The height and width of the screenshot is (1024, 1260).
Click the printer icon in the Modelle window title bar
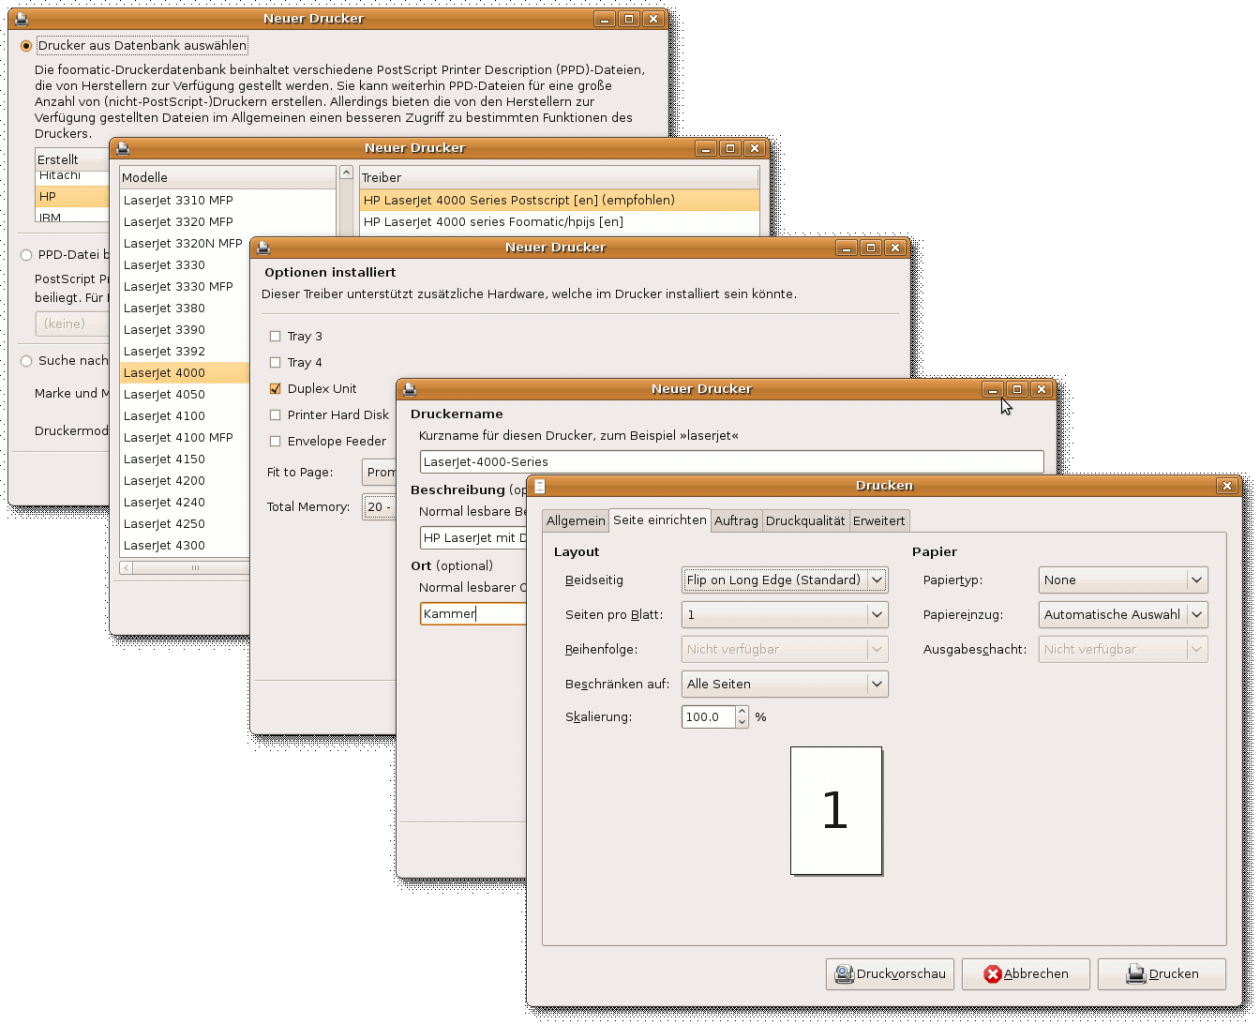tap(123, 148)
